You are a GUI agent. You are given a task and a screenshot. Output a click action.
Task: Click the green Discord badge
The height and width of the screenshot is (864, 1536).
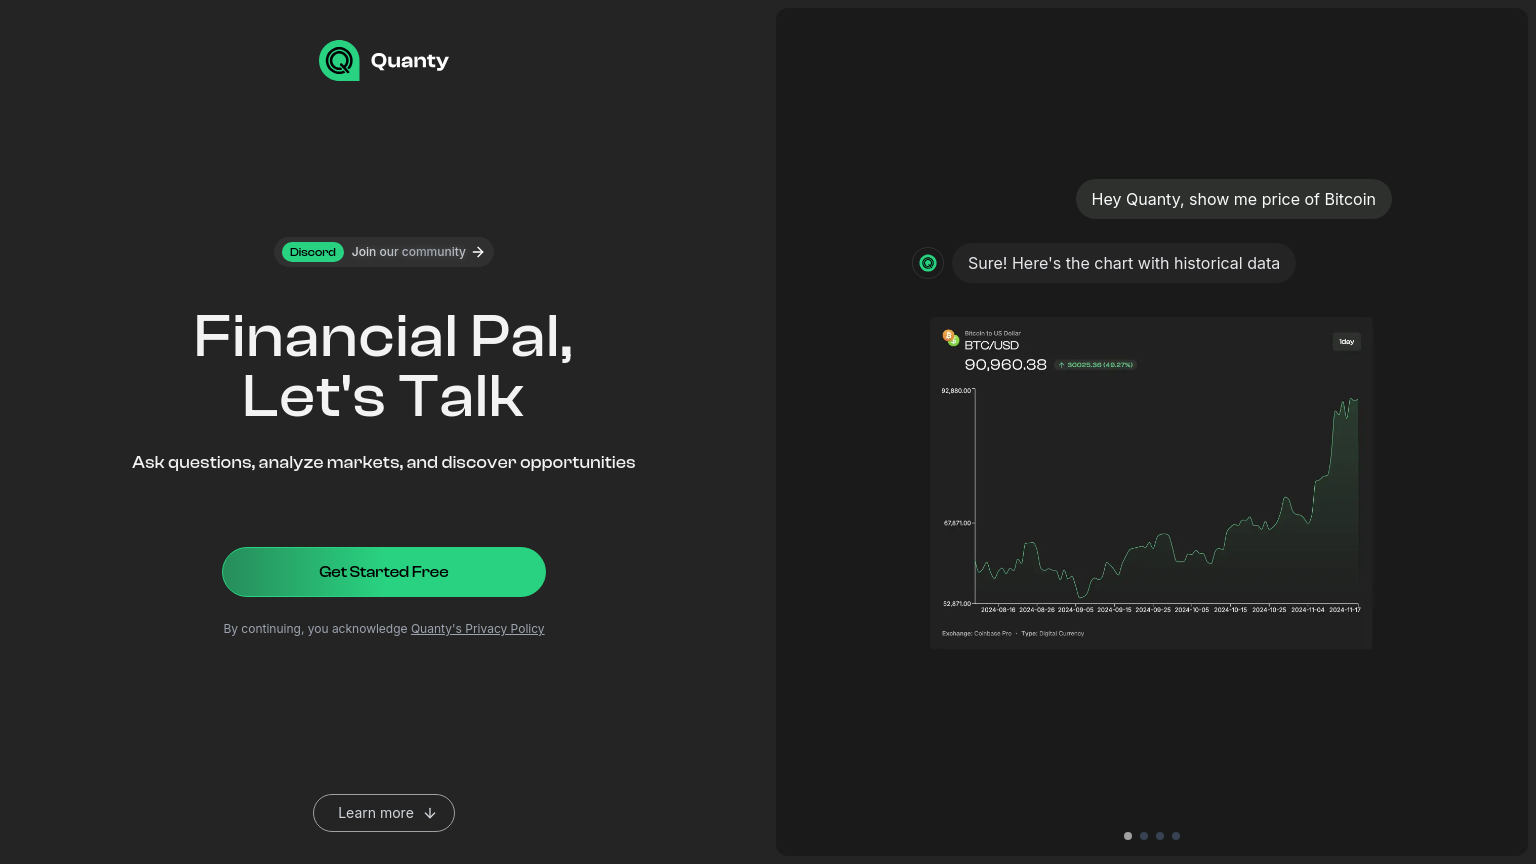pos(313,252)
